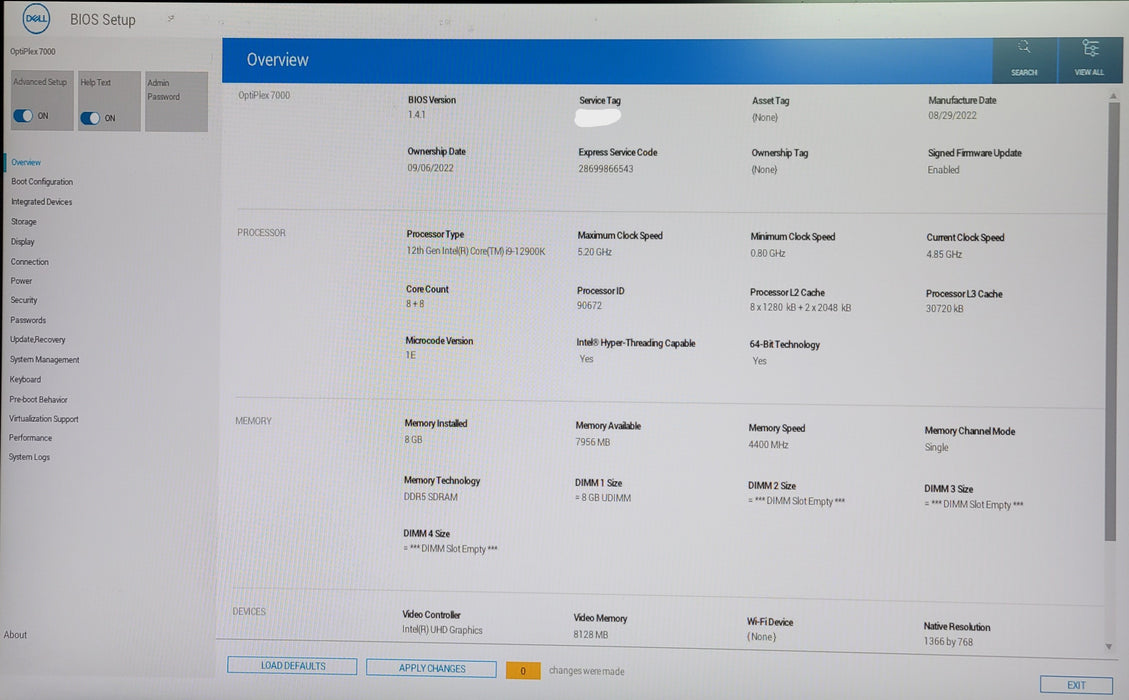Open Performance section
Image resolution: width=1129 pixels, height=700 pixels.
(x=30, y=438)
